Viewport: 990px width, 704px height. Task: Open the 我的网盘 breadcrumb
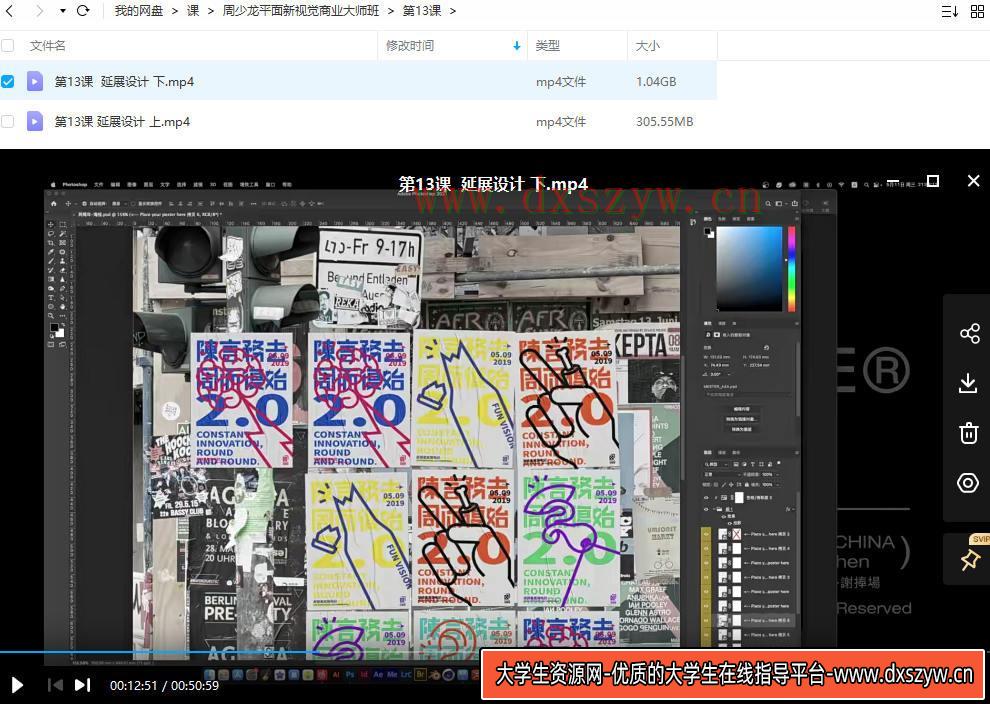coord(138,11)
